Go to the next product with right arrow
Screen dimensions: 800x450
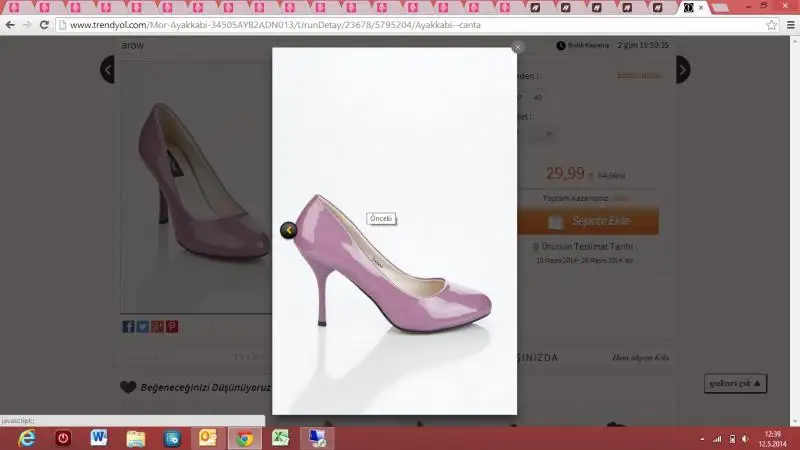(683, 69)
